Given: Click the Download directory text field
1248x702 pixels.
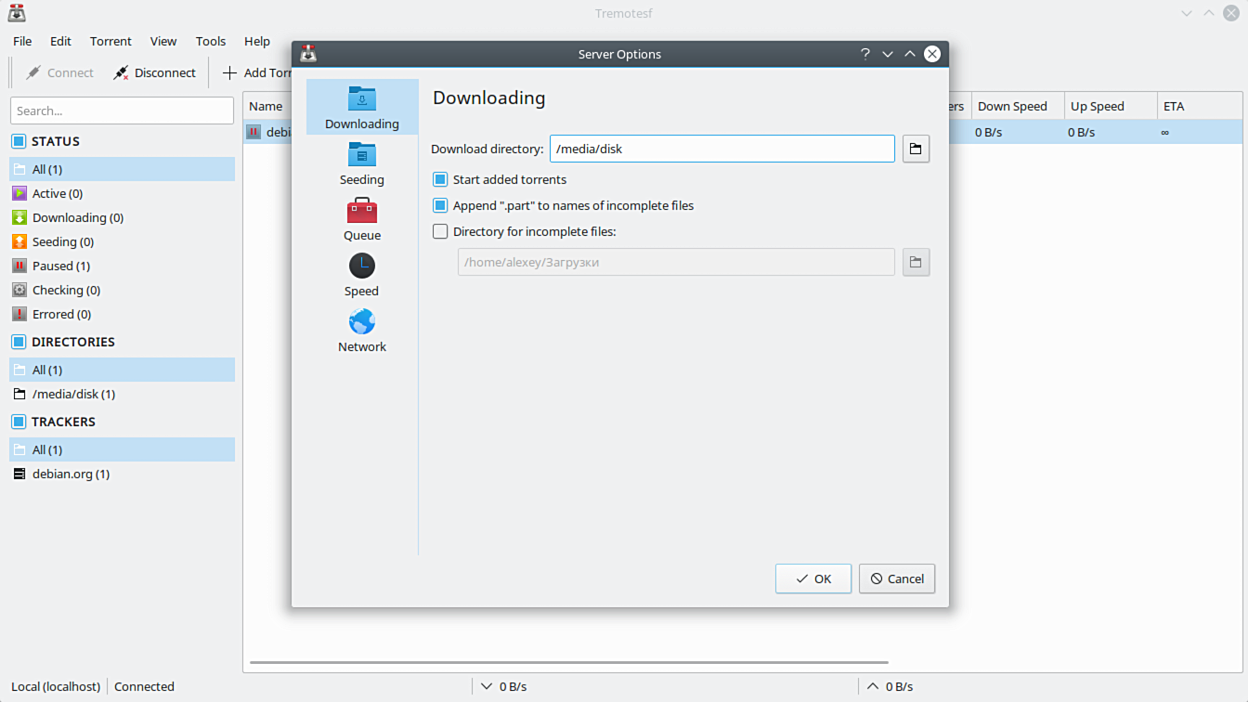Looking at the screenshot, I should pos(721,149).
